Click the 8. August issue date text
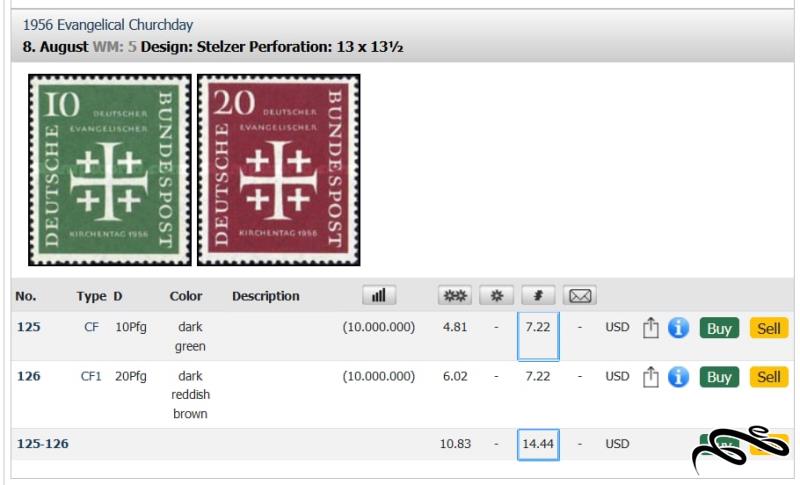The image size is (800, 485). [x=56, y=47]
